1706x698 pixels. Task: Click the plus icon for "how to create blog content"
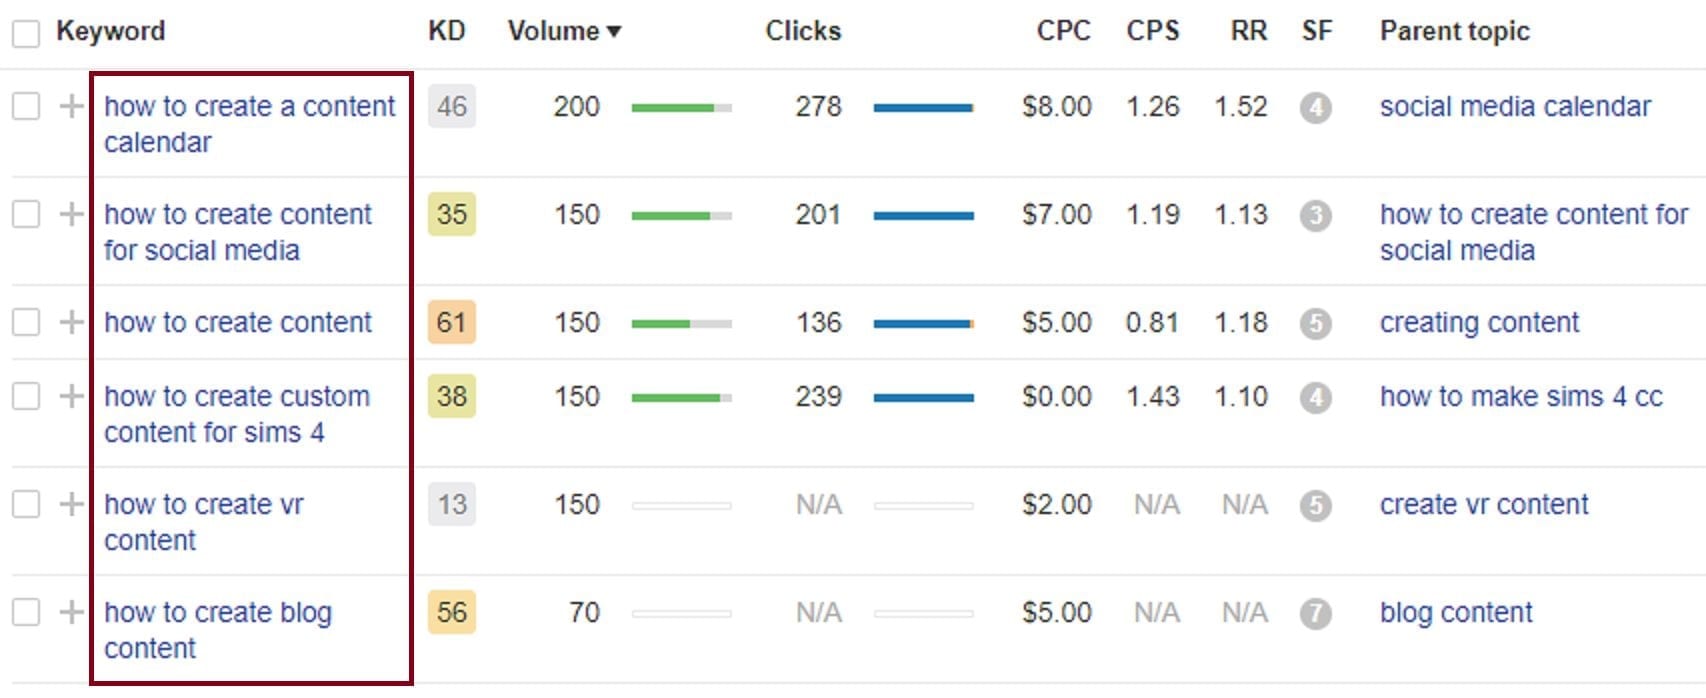coord(71,612)
